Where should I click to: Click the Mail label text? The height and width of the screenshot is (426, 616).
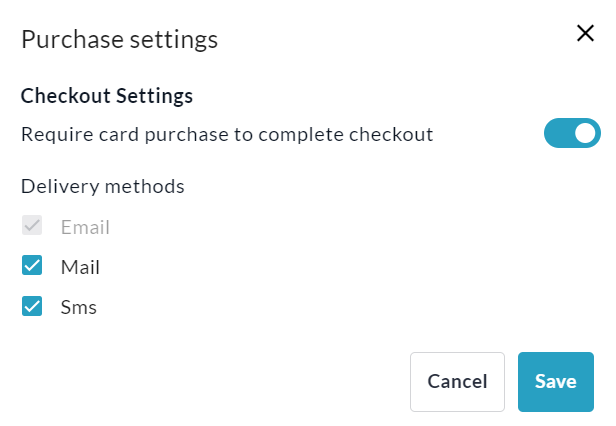[x=80, y=267]
